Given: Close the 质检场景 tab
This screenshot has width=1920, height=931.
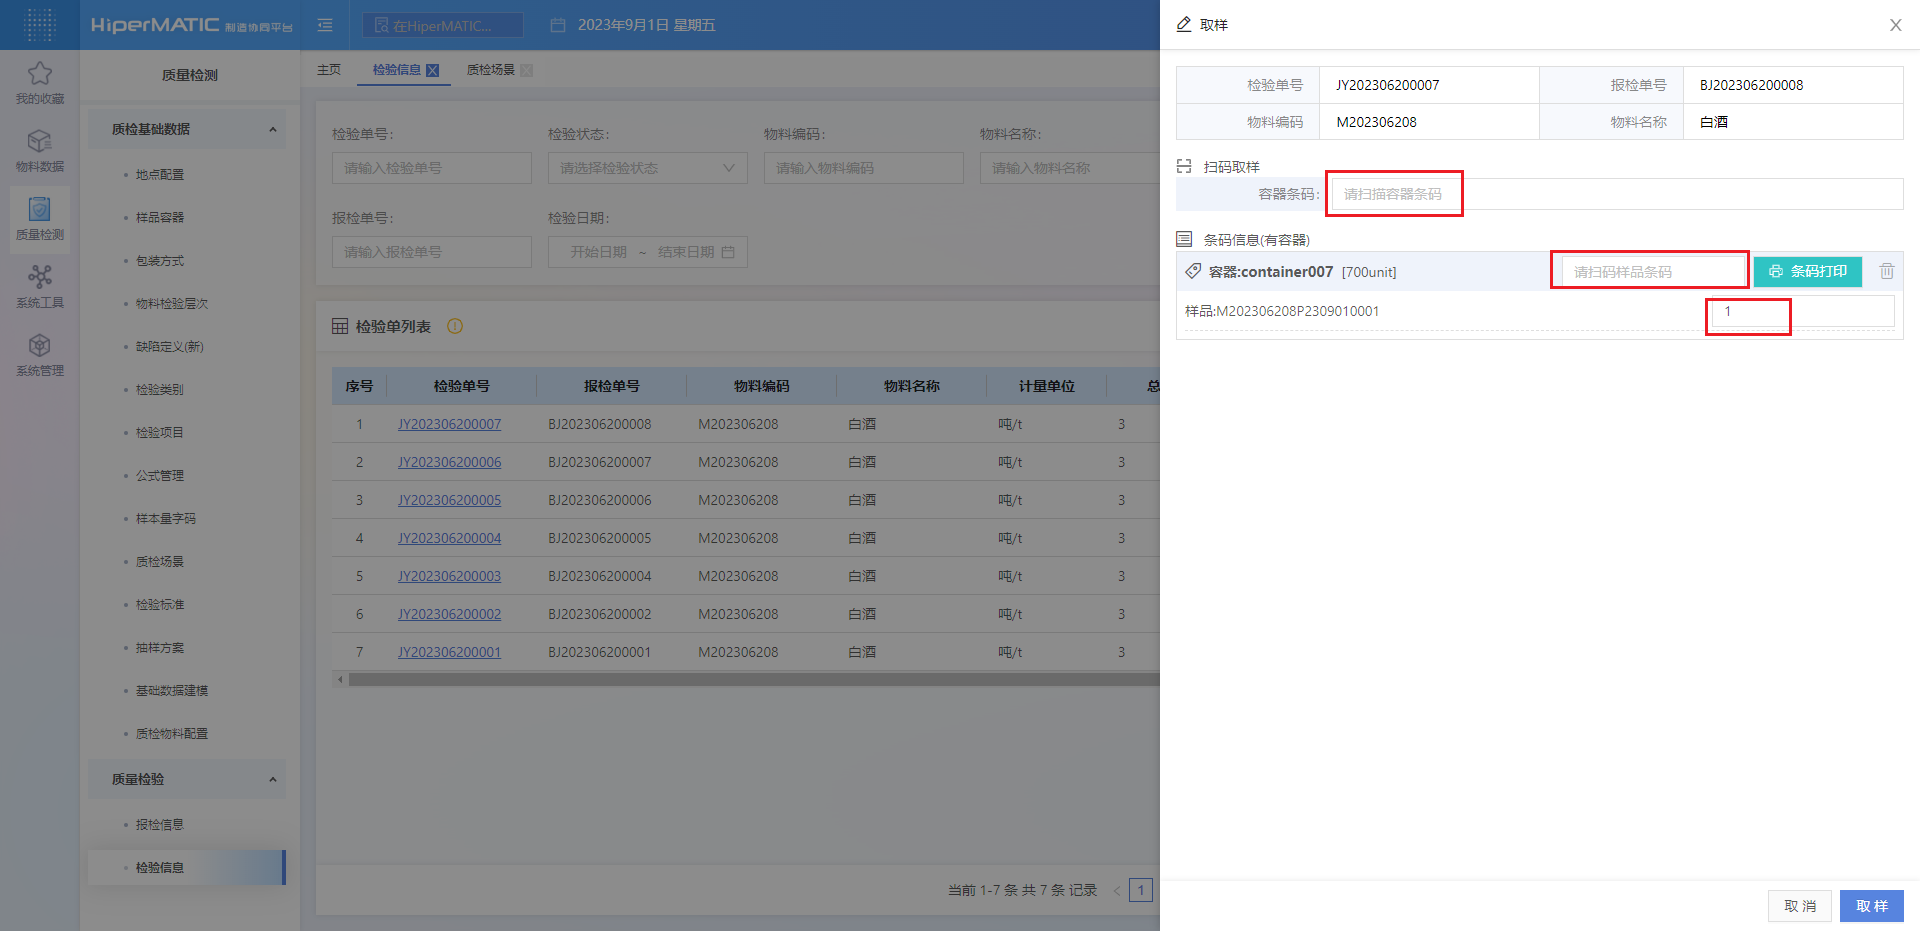Looking at the screenshot, I should (x=527, y=70).
